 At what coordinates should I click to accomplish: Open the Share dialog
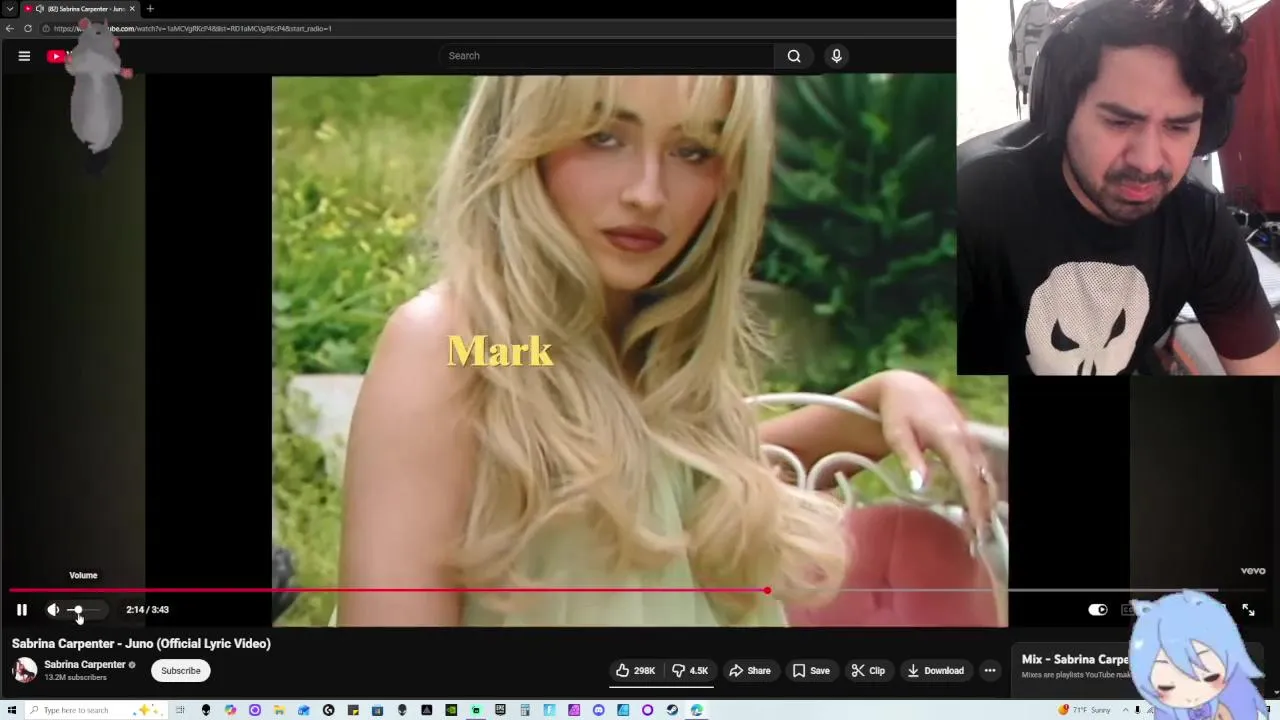point(750,670)
